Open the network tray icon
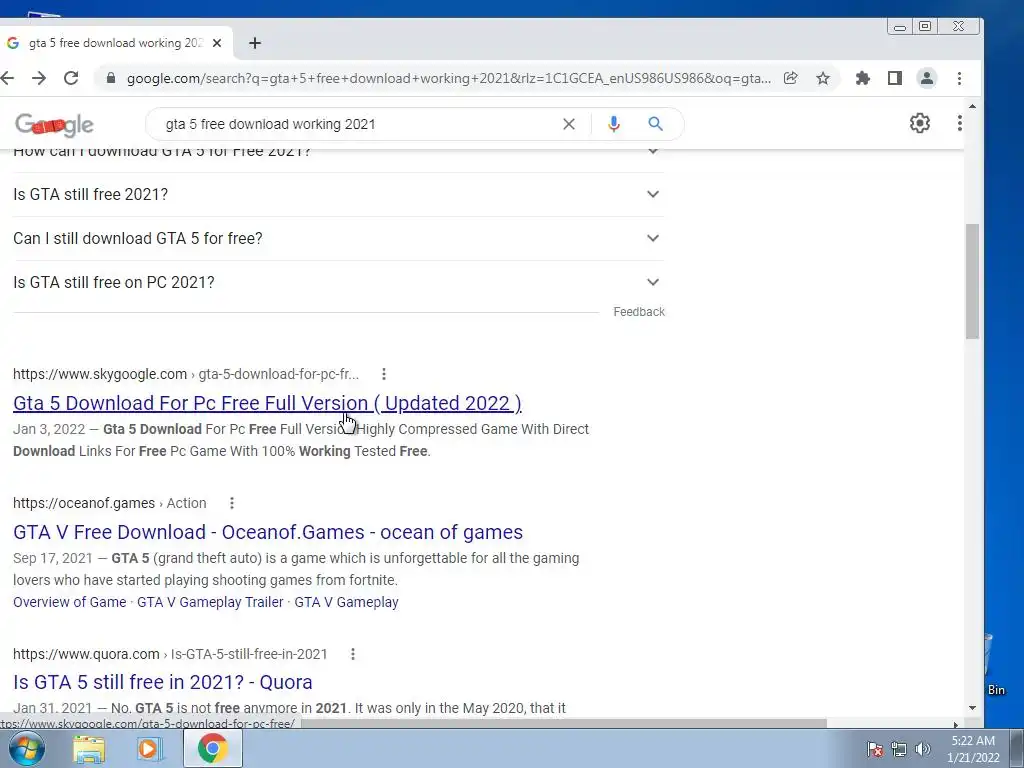Screen dimensions: 1024x768 899,749
